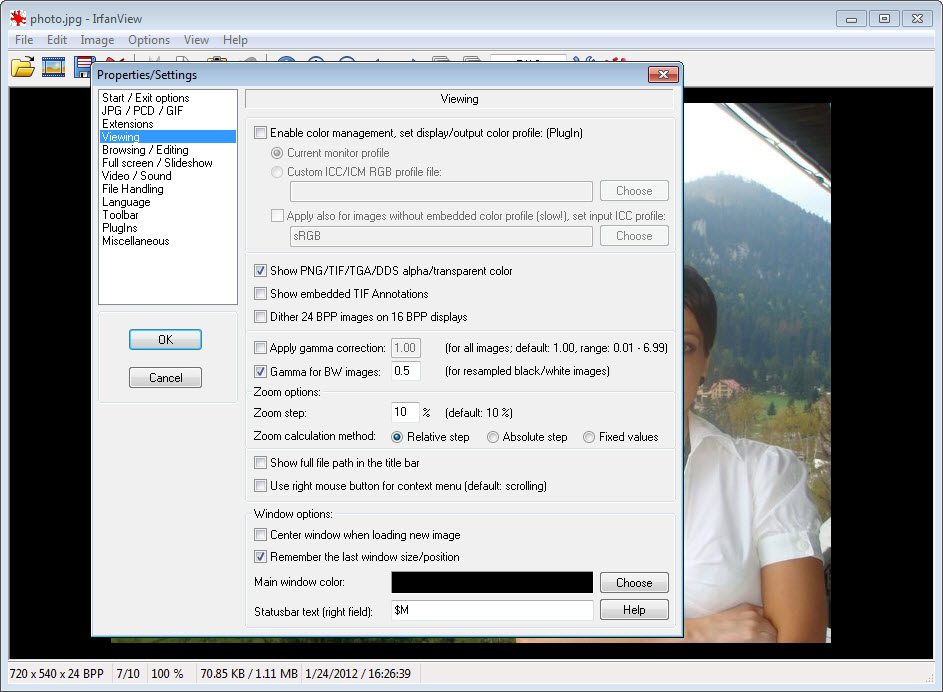The width and height of the screenshot is (943, 692).
Task: Click Cancel in Properties dialog
Action: (165, 378)
